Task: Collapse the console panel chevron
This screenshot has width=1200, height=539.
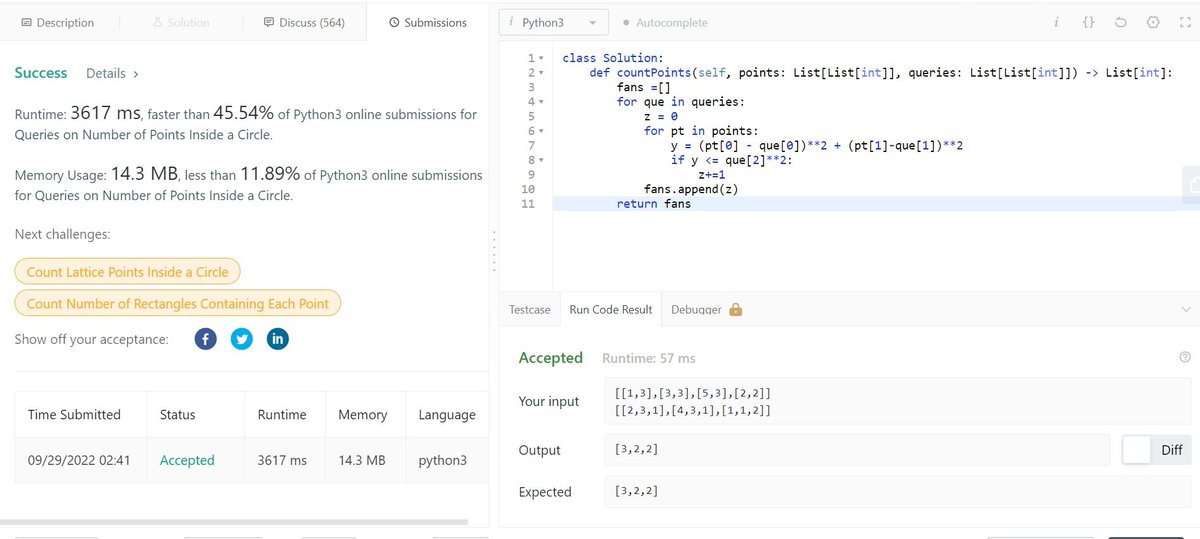Action: point(1186,309)
